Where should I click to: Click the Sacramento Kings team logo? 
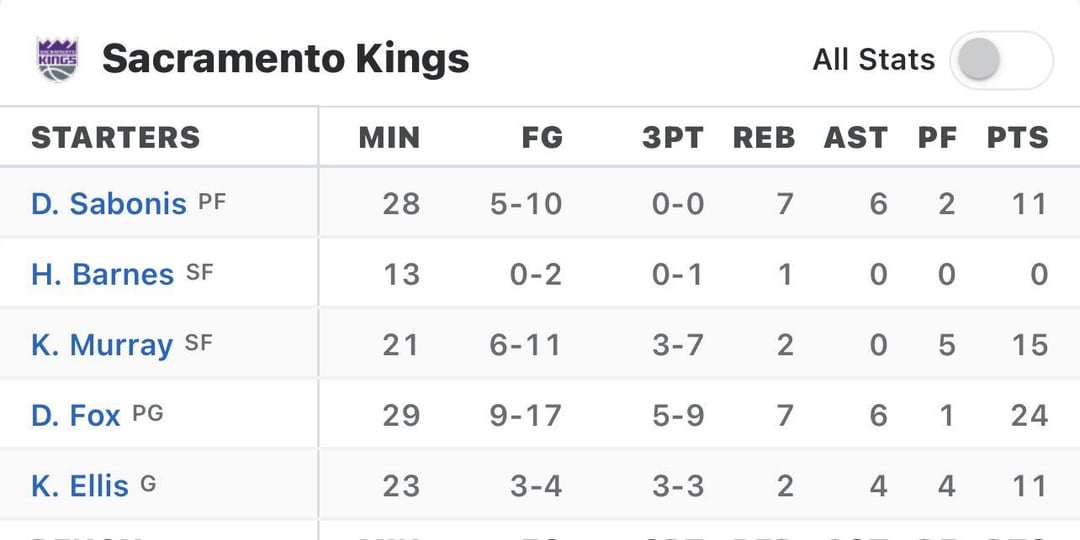57,60
